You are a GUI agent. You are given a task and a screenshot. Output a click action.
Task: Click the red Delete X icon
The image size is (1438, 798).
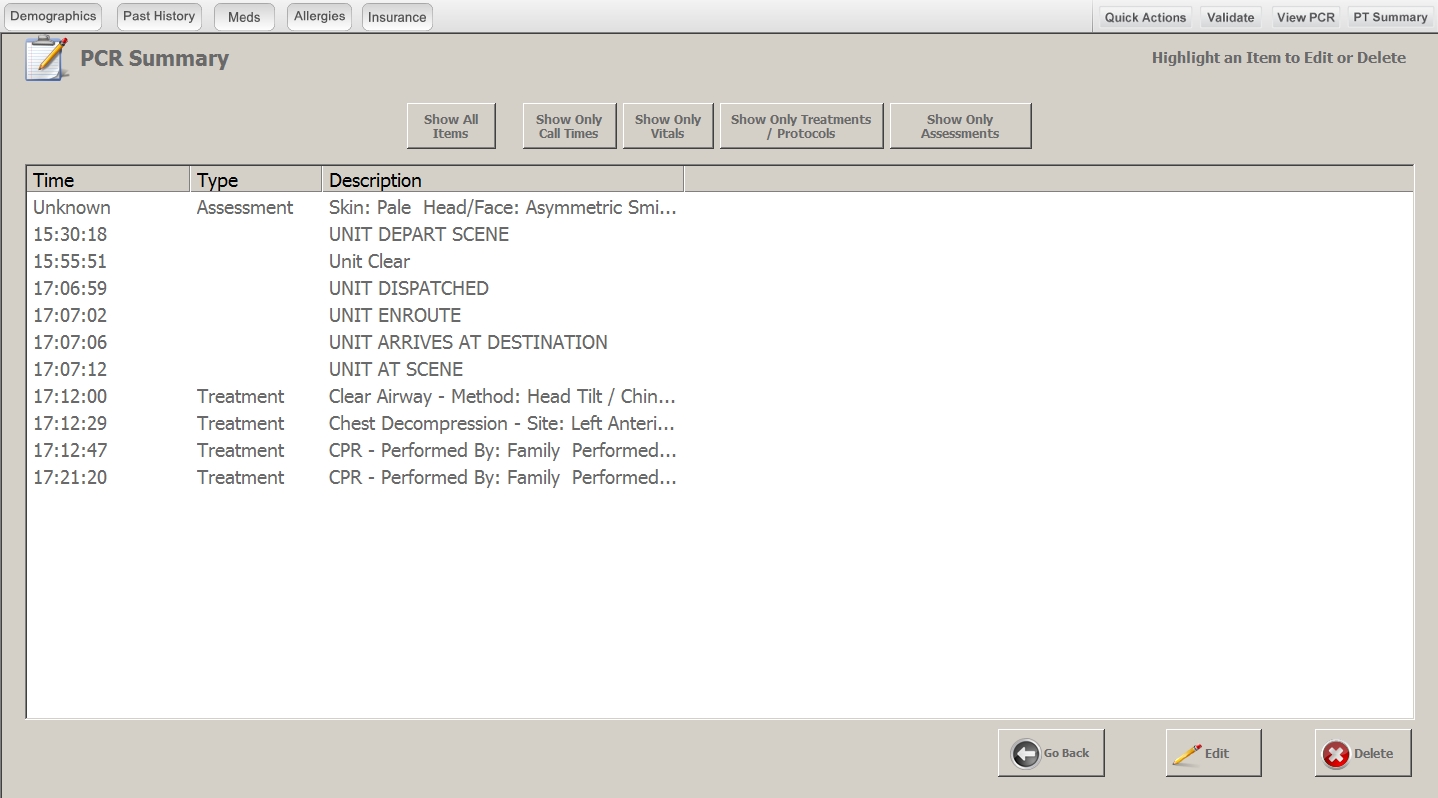[1336, 755]
